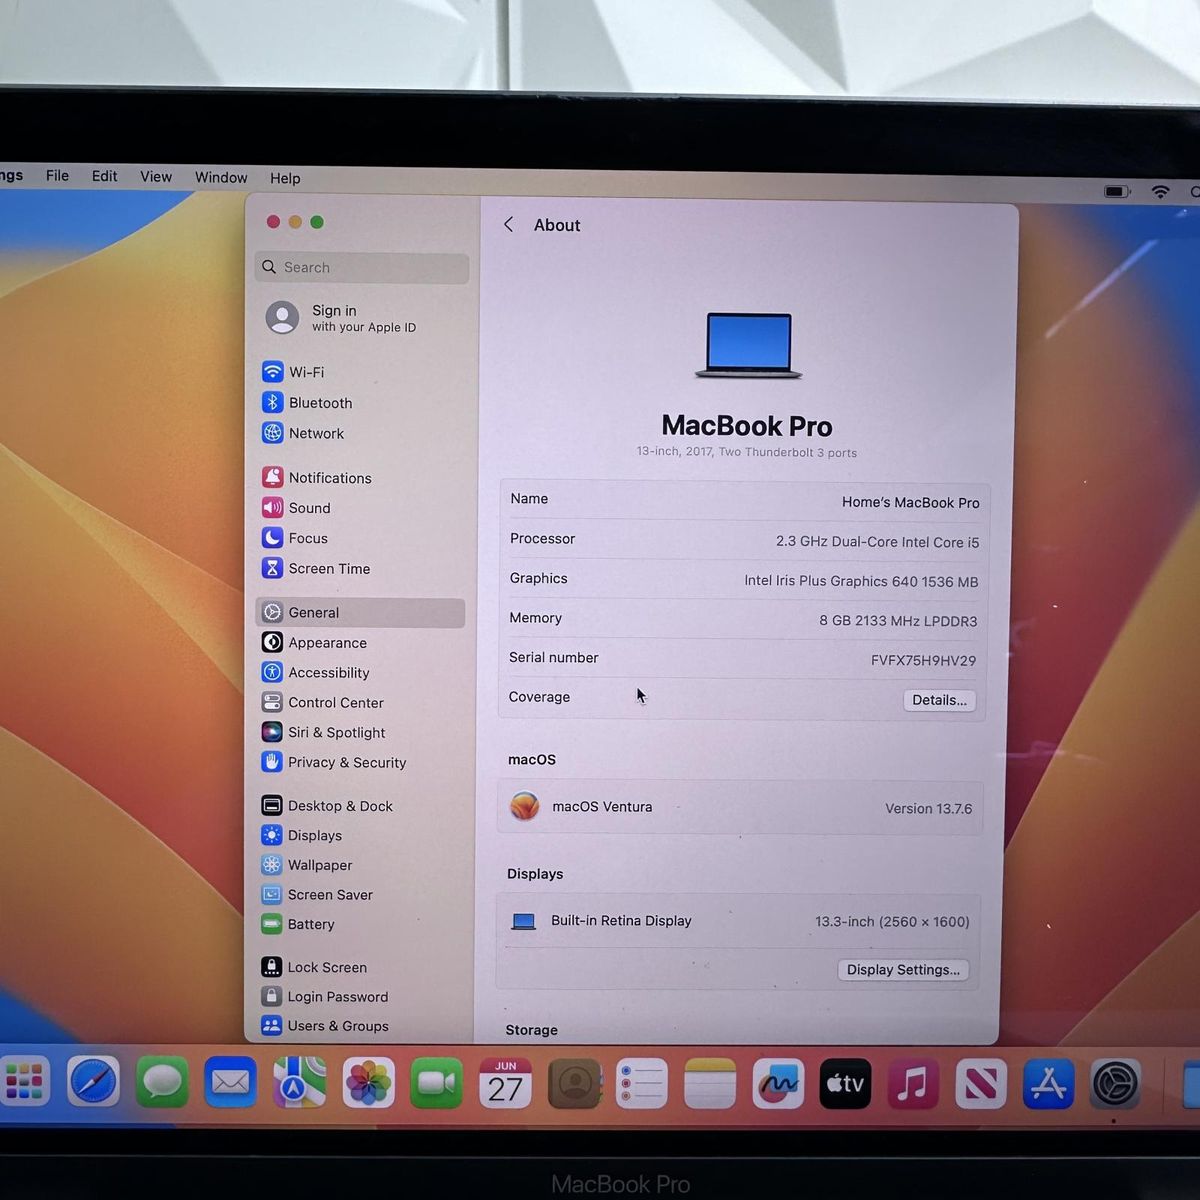This screenshot has height=1200, width=1200.
Task: Open Network settings in sidebar
Action: click(303, 433)
